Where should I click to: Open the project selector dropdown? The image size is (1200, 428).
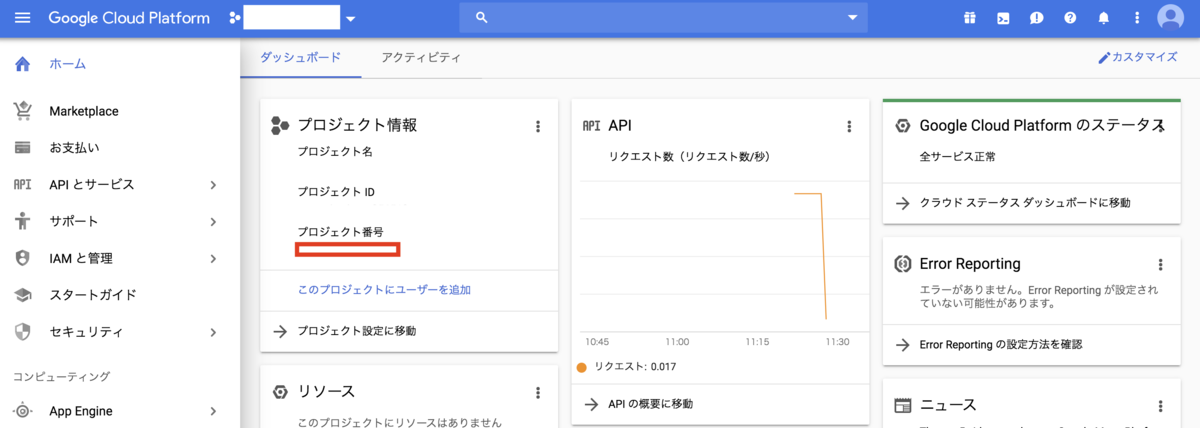point(350,19)
